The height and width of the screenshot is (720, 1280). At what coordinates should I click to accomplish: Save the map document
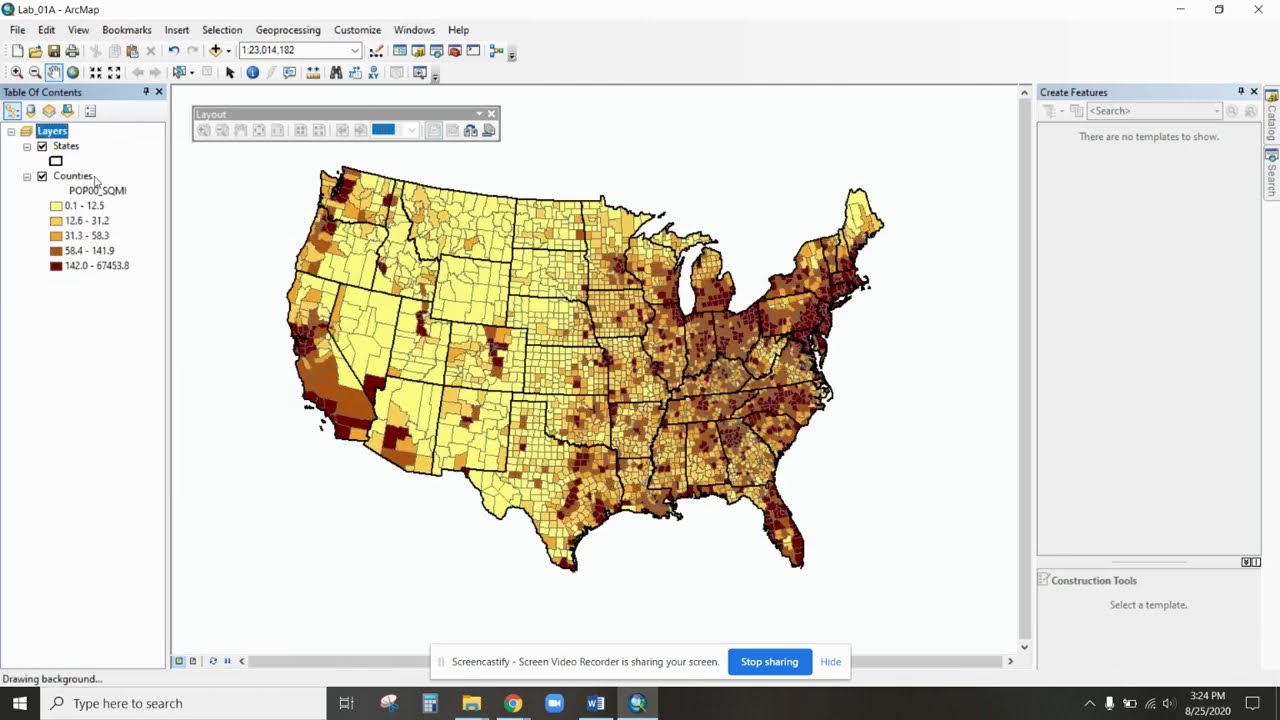(x=54, y=51)
